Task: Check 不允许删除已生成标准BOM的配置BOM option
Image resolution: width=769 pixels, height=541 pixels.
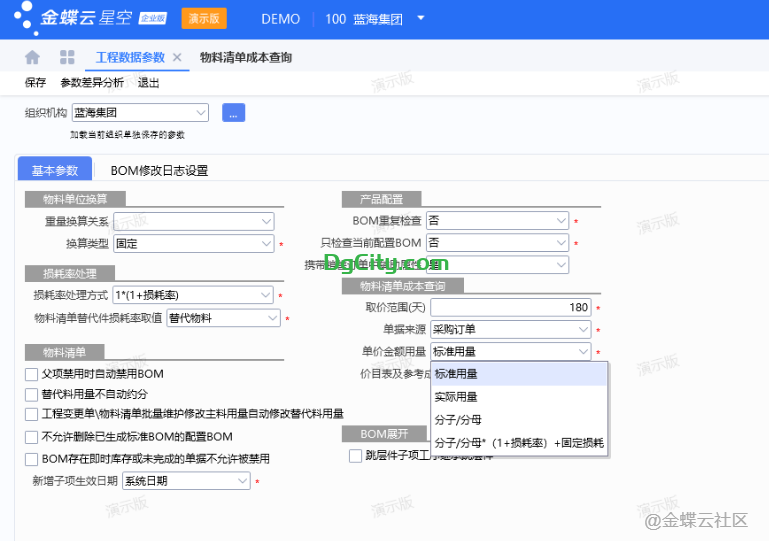Action: [x=31, y=437]
